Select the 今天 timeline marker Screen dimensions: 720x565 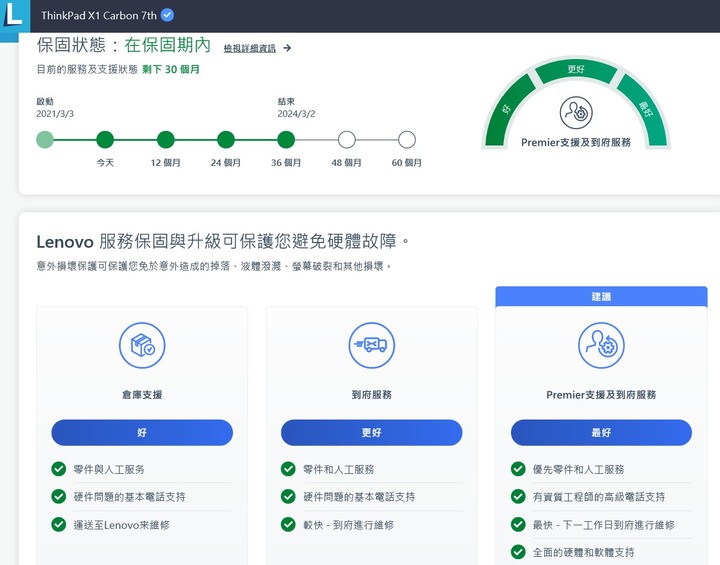point(105,140)
